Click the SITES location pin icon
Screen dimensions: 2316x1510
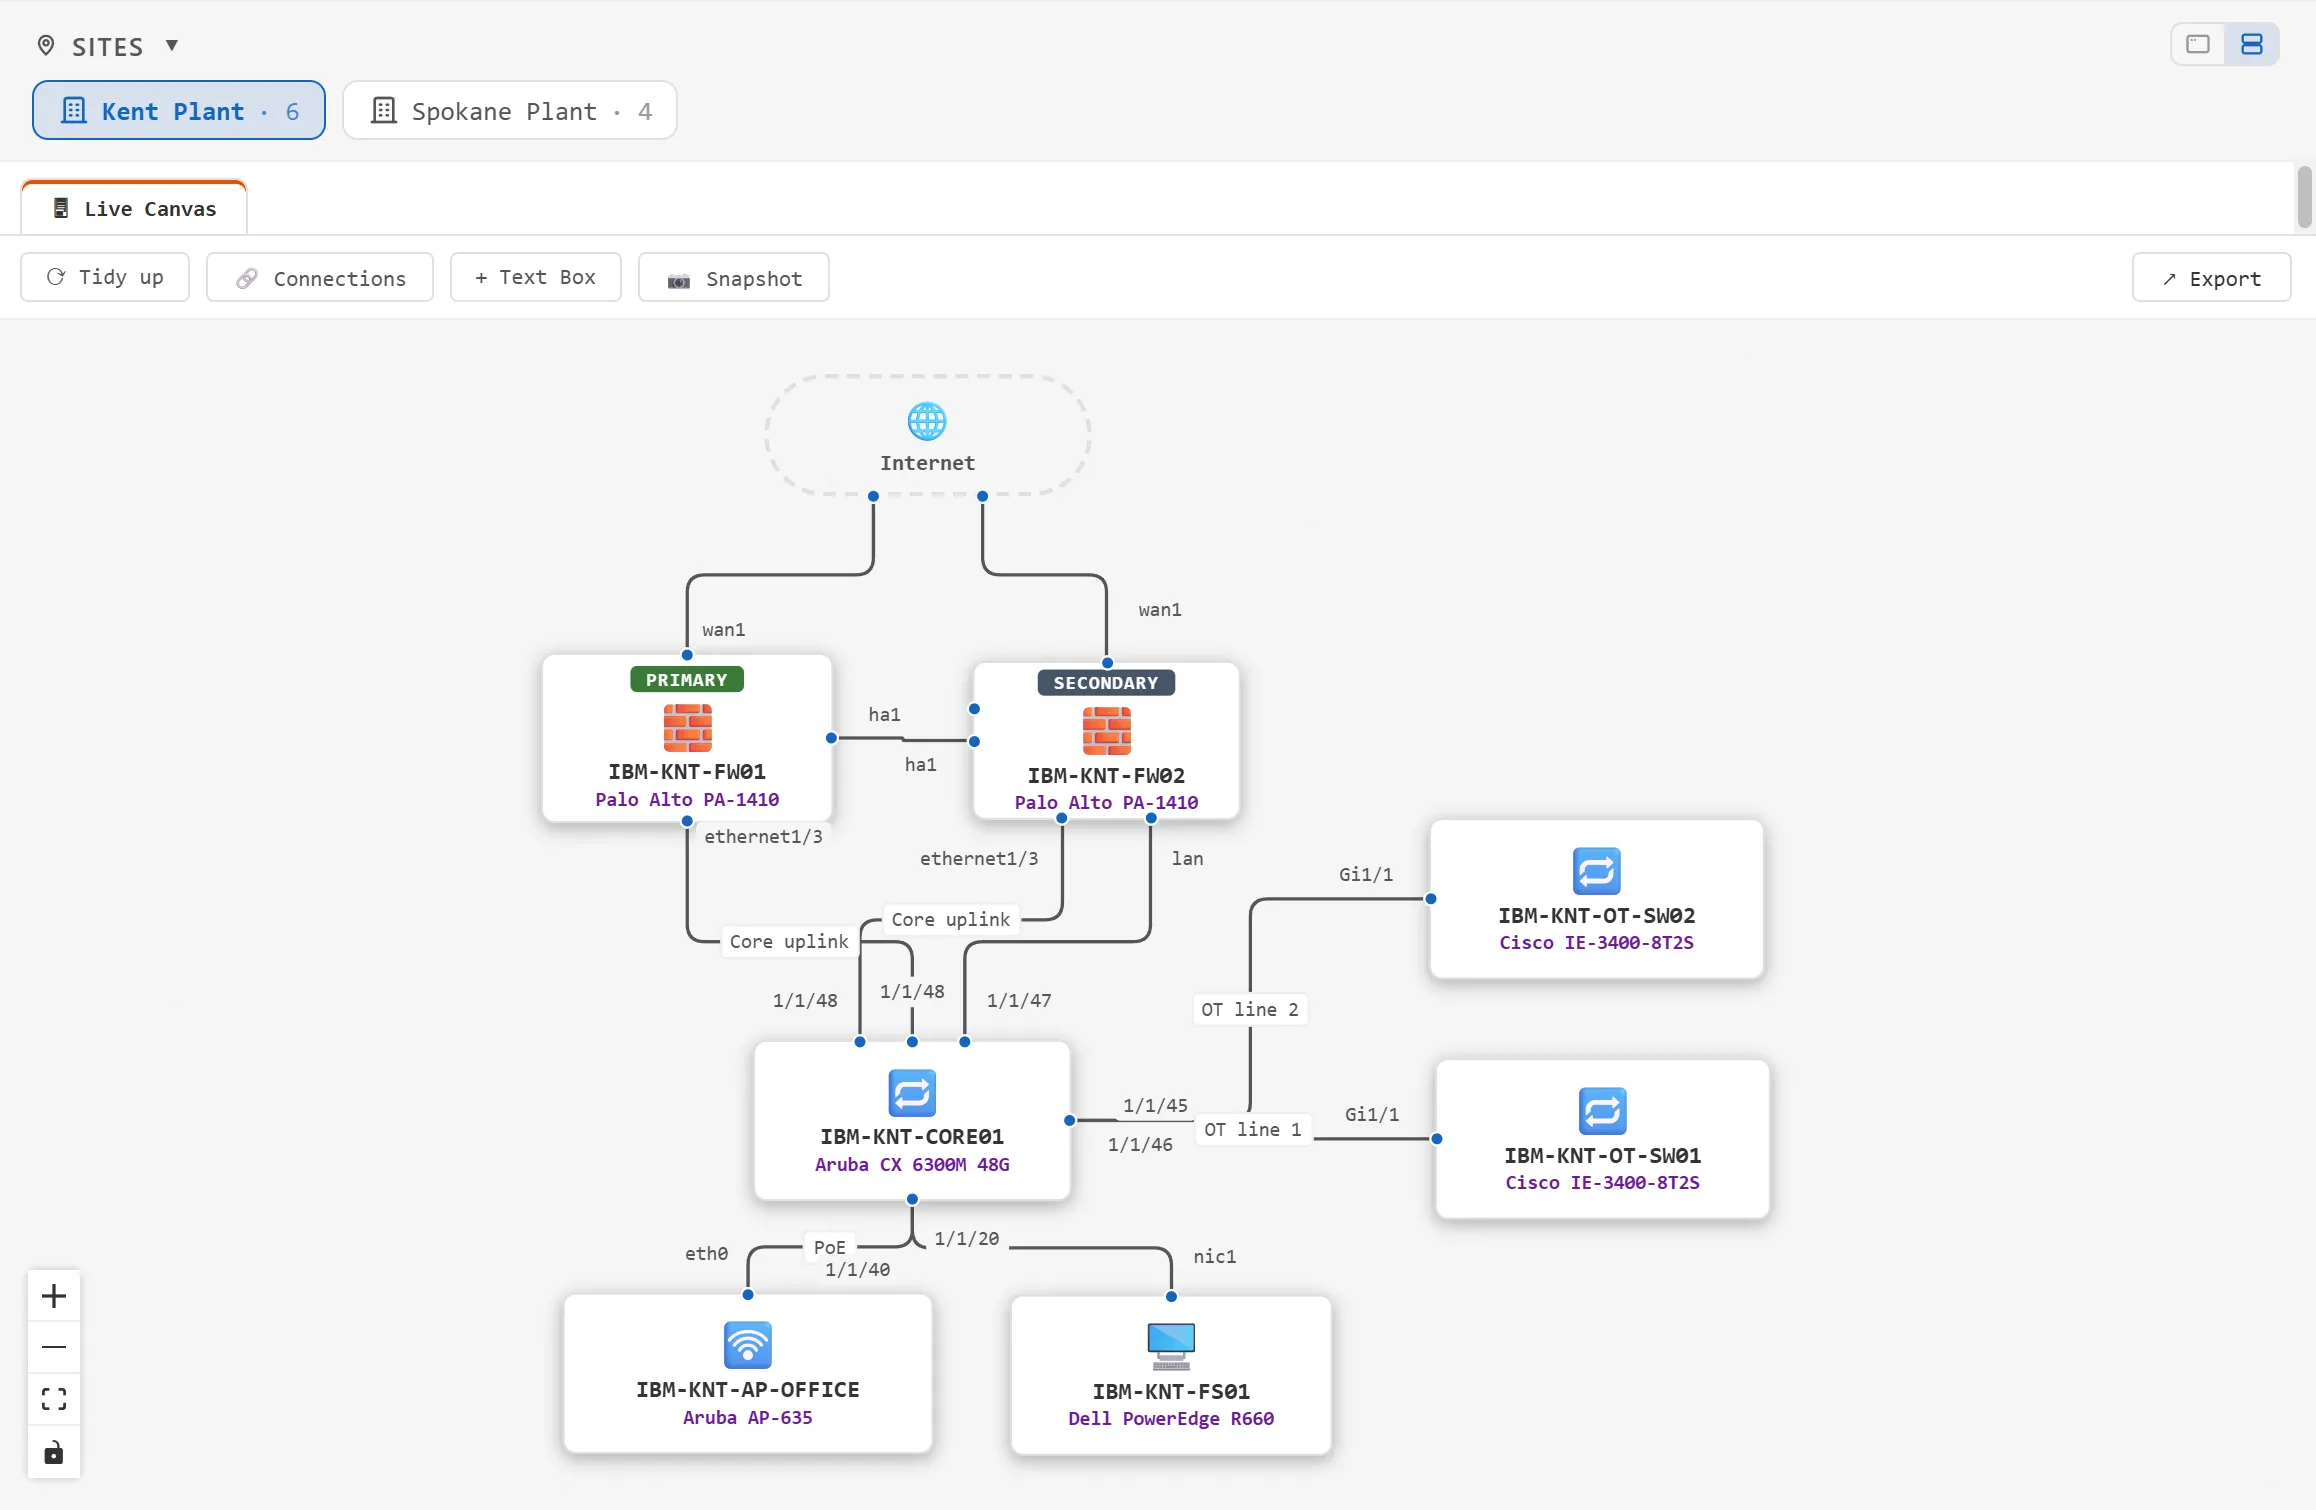46,46
